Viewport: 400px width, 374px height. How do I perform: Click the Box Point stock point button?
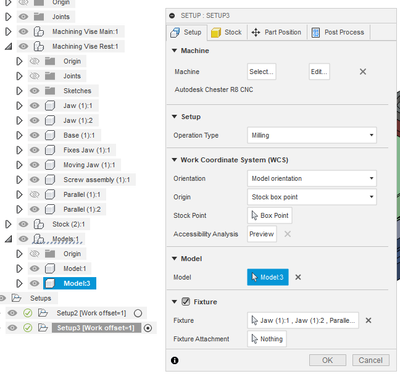[x=270, y=216]
